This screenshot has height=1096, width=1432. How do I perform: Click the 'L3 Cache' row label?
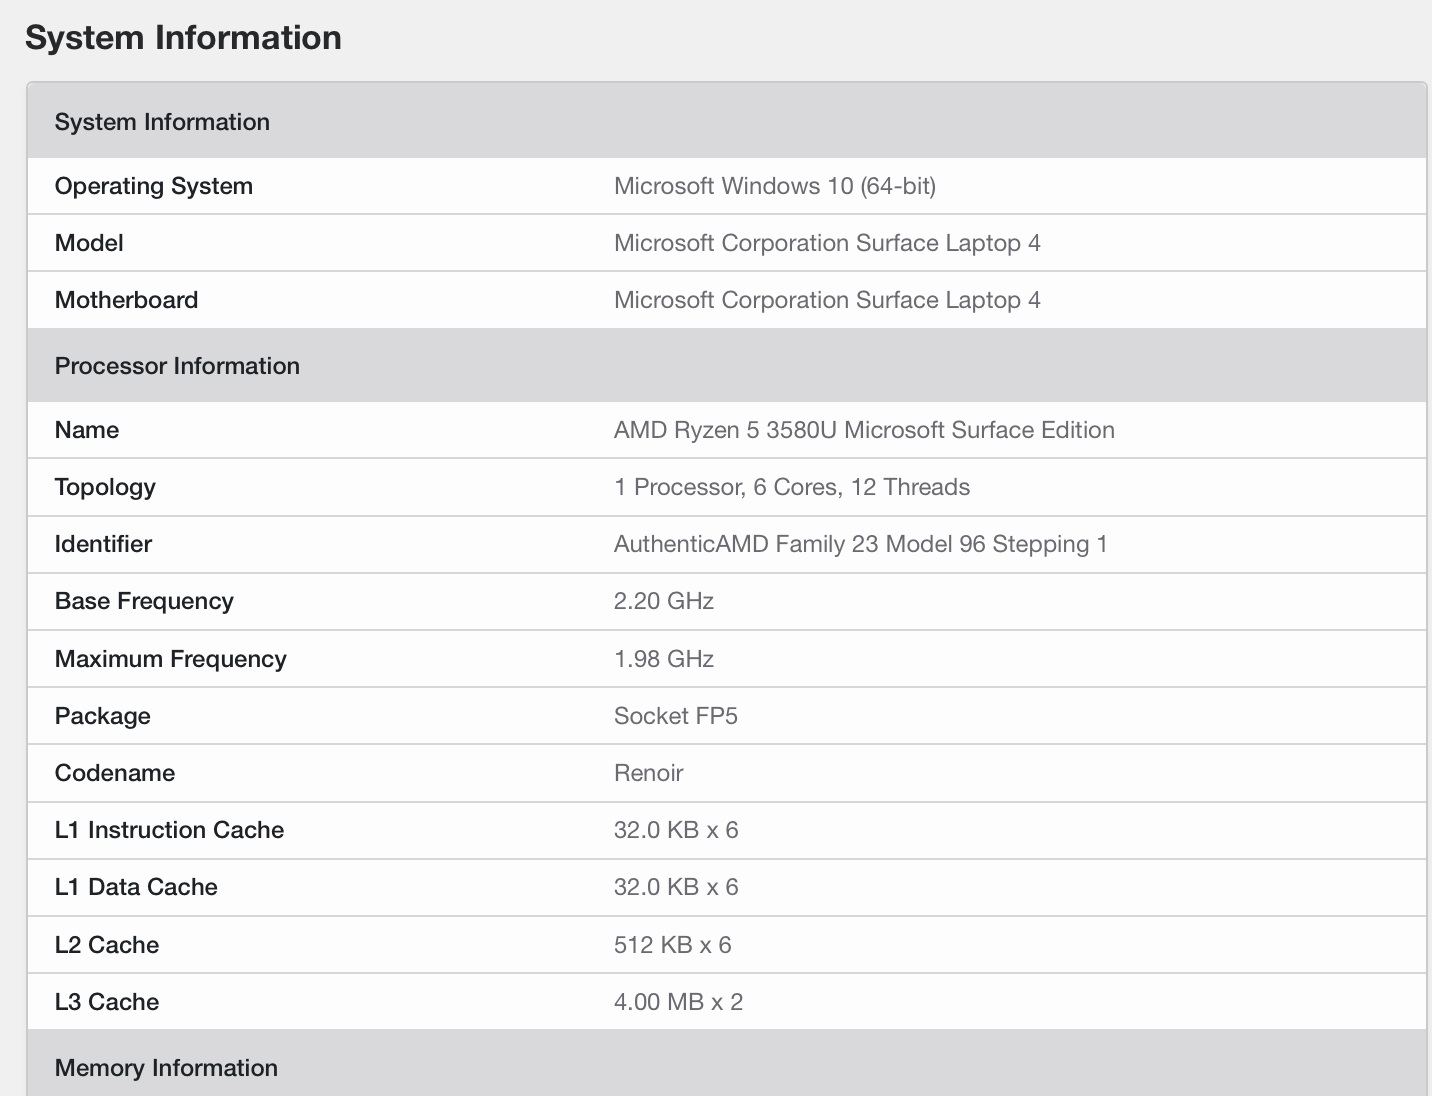click(107, 1002)
